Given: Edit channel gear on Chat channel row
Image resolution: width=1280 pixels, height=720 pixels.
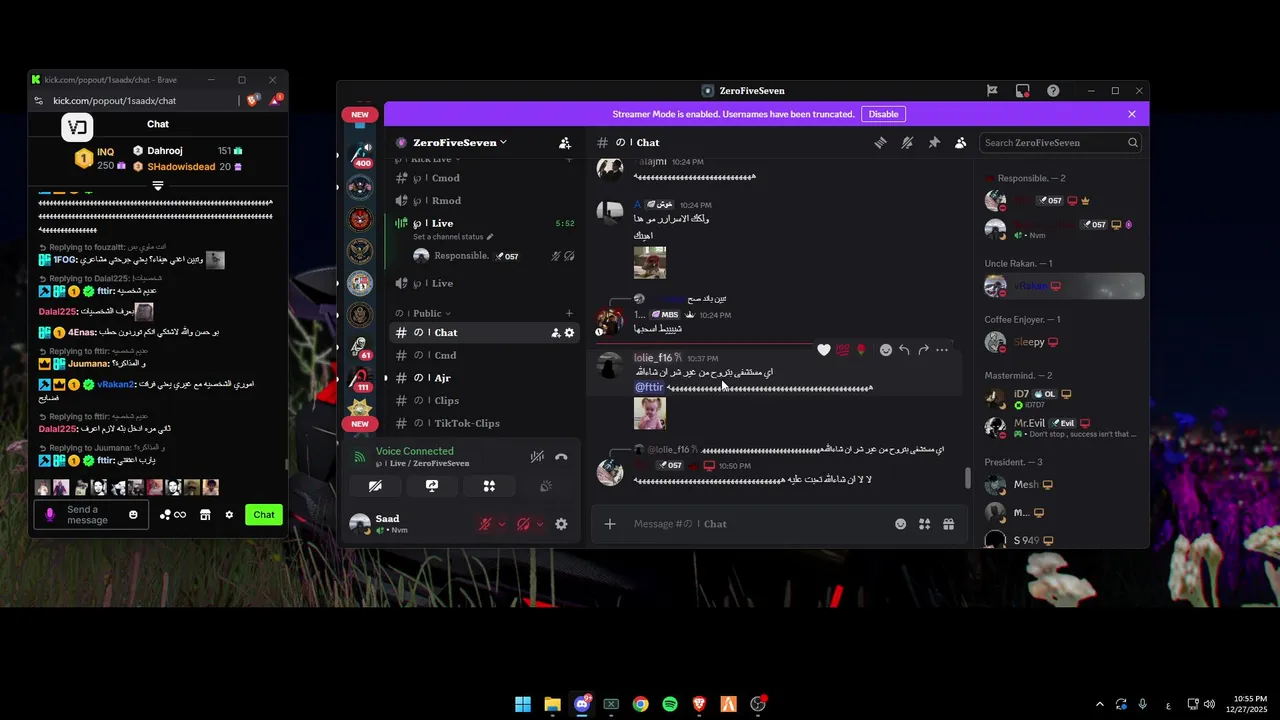Looking at the screenshot, I should (569, 333).
